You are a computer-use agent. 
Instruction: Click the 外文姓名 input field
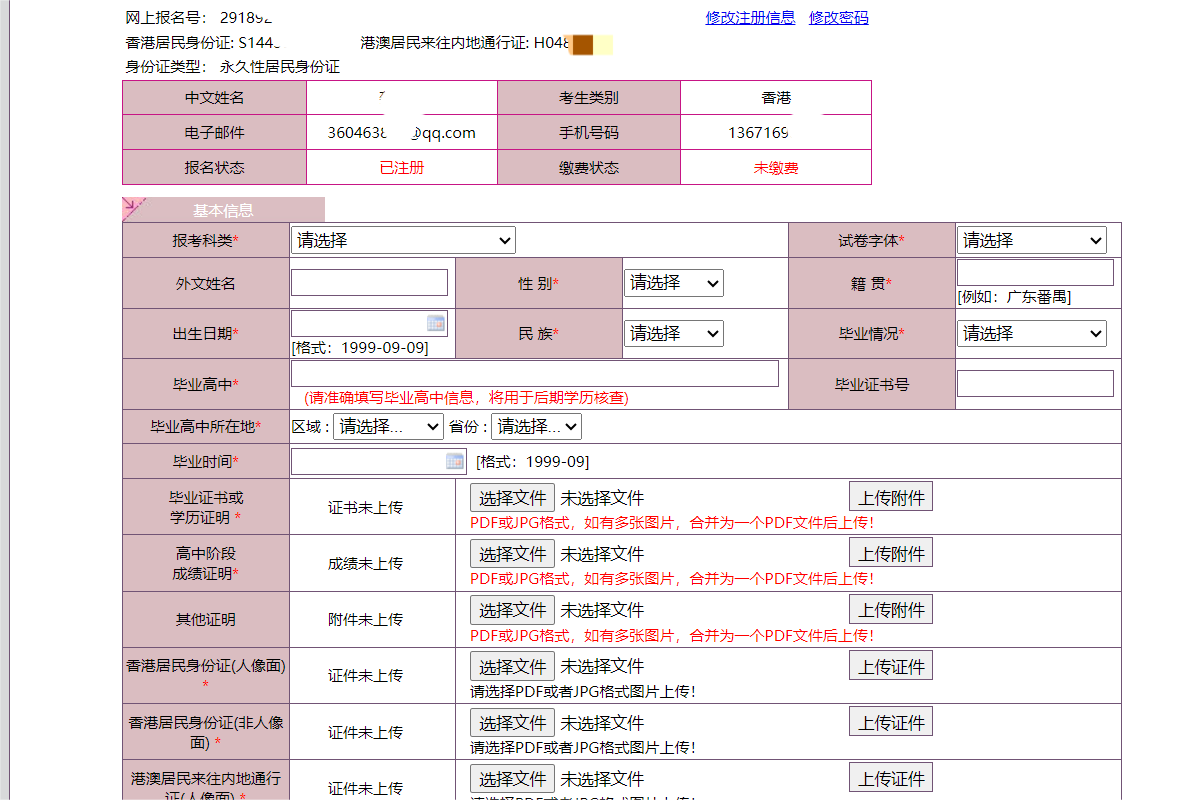click(369, 283)
